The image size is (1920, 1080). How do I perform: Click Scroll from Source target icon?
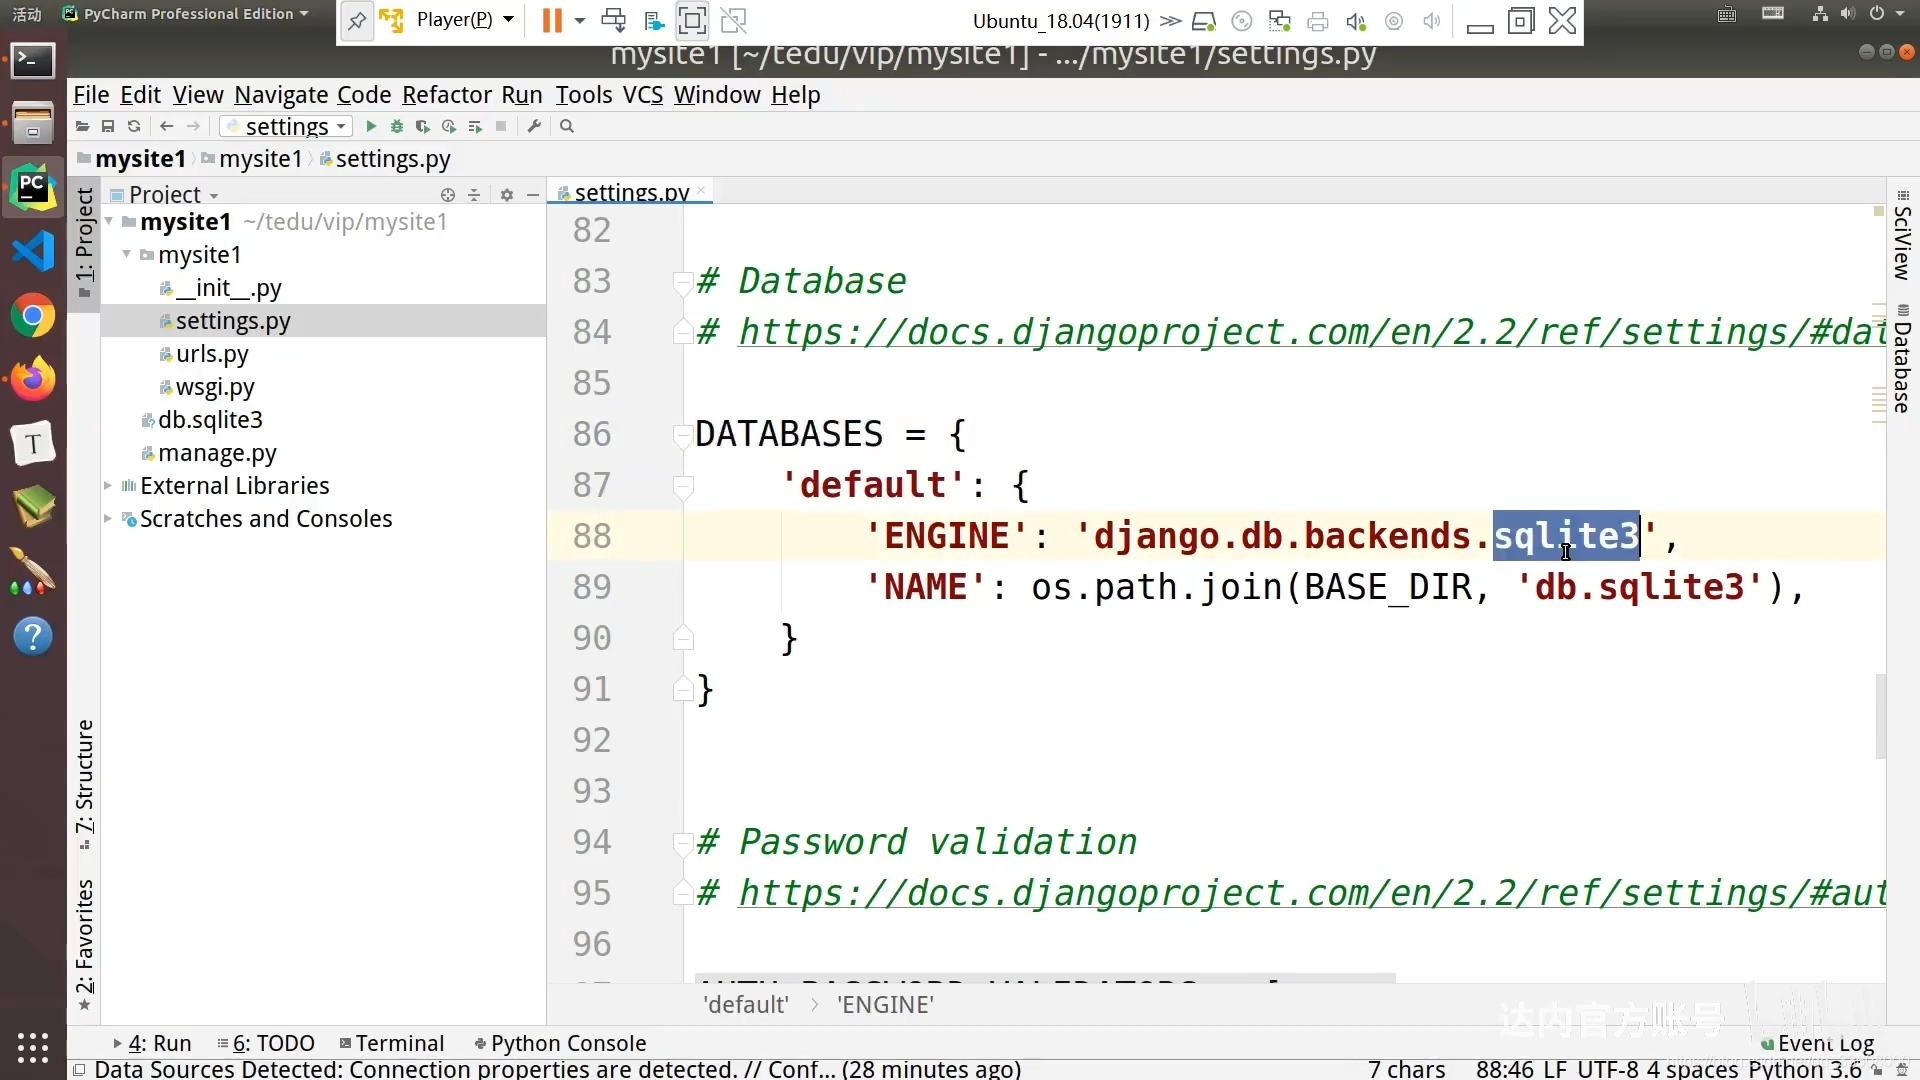pyautogui.click(x=448, y=195)
